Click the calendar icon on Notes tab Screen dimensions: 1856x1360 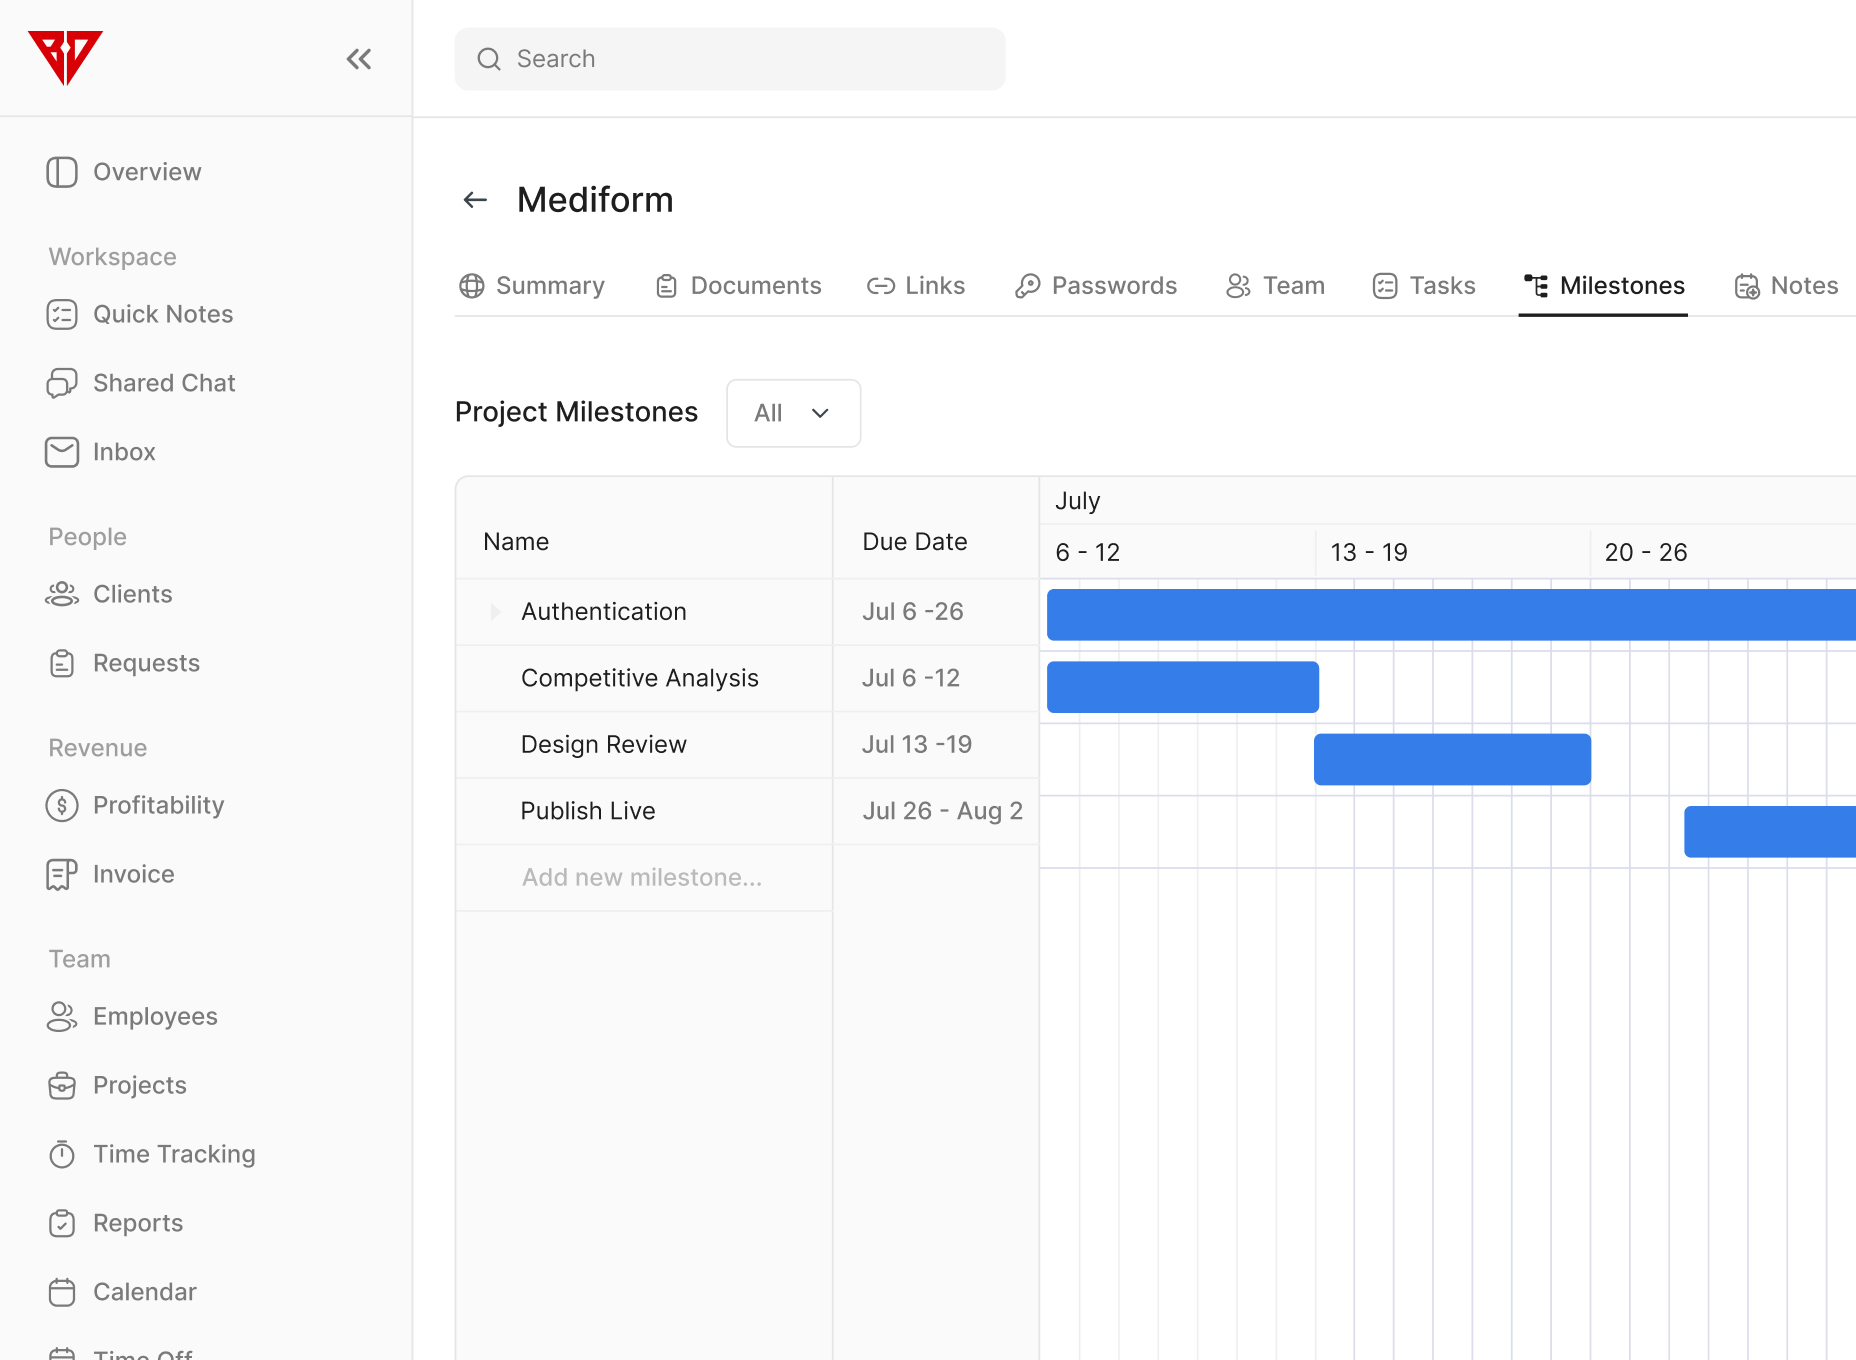[x=1747, y=286]
